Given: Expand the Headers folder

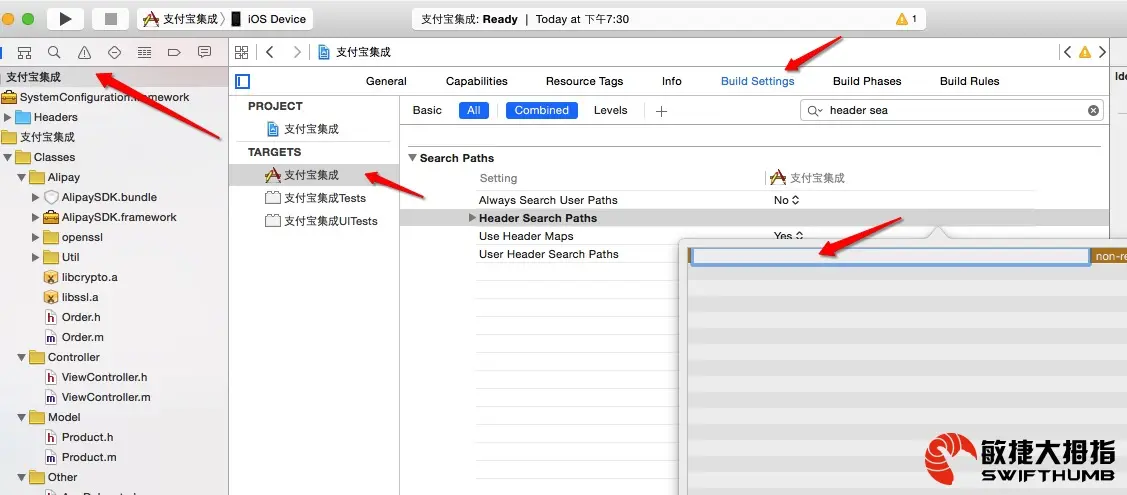Looking at the screenshot, I should click(8, 117).
